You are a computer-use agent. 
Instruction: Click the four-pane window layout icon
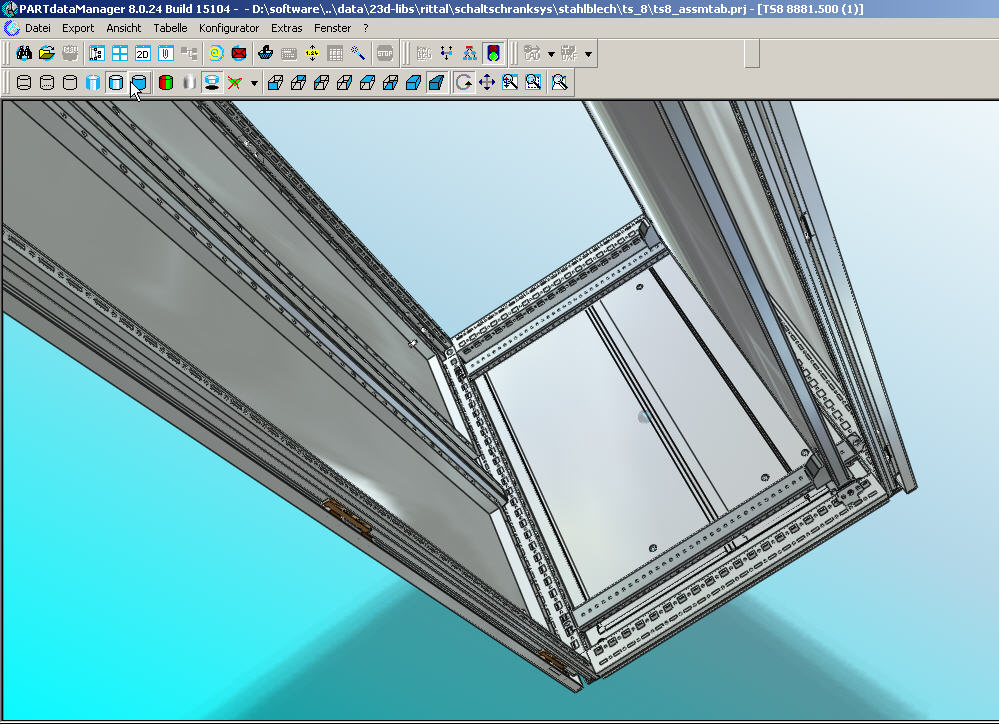tap(119, 53)
